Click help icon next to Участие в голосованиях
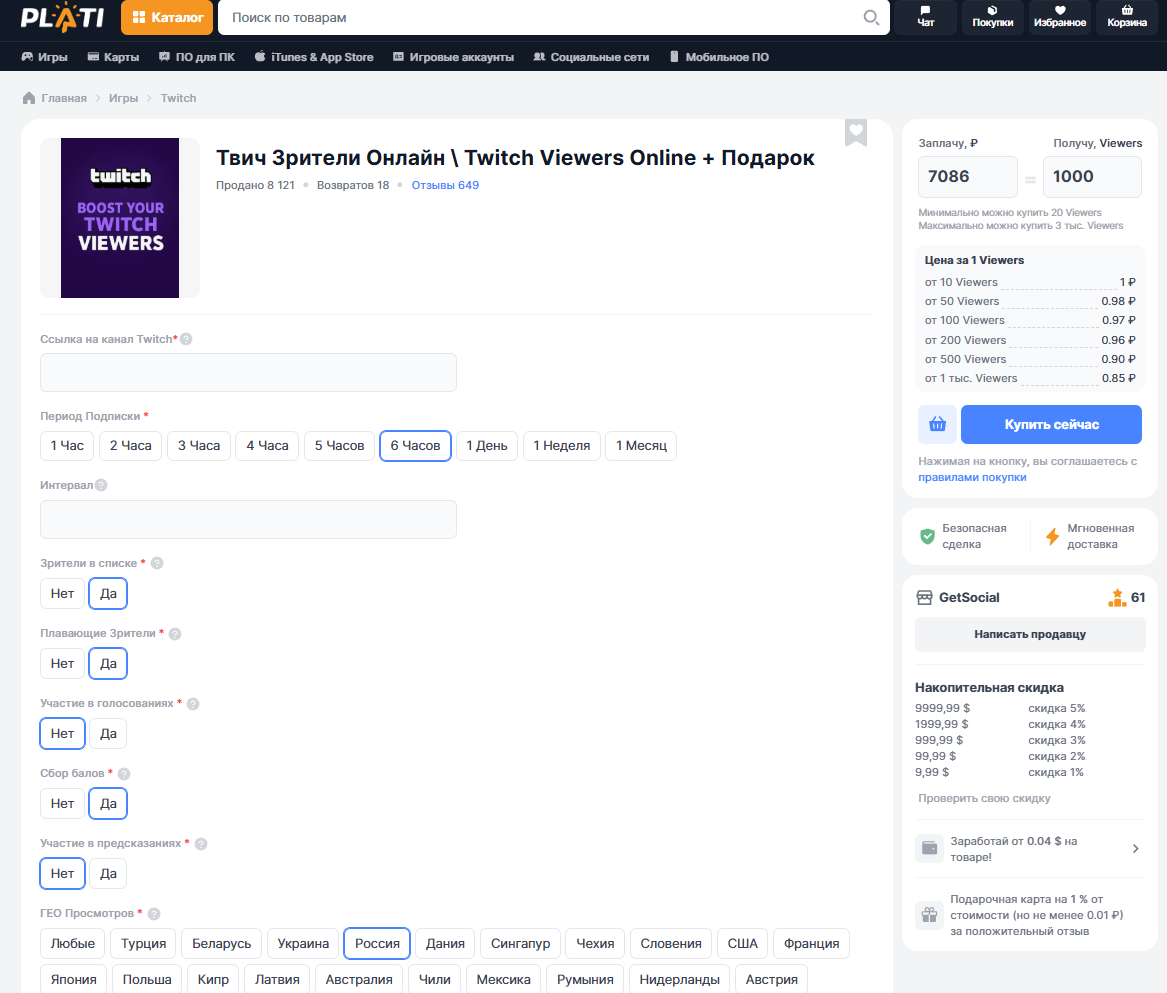The width and height of the screenshot is (1167, 993). point(193,704)
